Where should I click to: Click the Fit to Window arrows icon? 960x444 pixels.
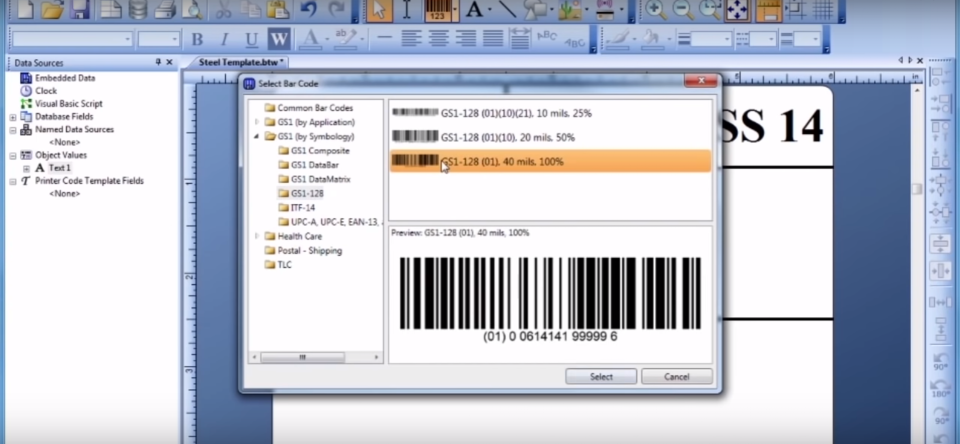point(738,9)
